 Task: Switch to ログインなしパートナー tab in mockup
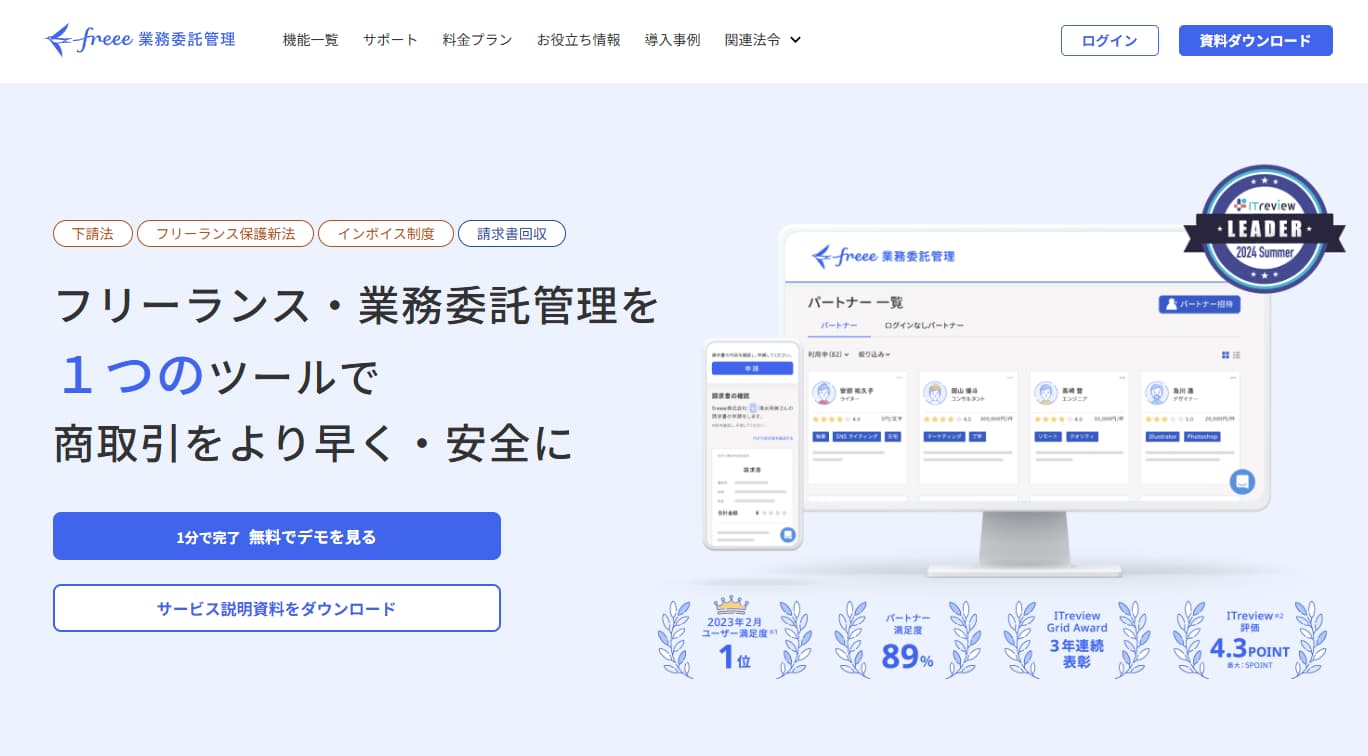[x=924, y=326]
